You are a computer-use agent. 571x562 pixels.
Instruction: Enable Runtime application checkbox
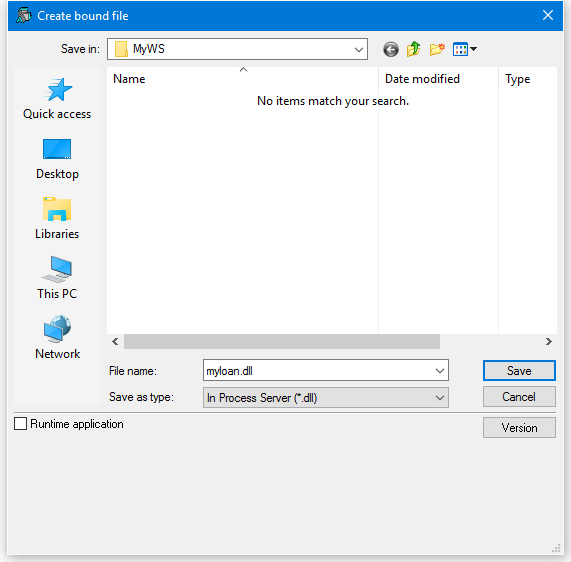coord(20,424)
